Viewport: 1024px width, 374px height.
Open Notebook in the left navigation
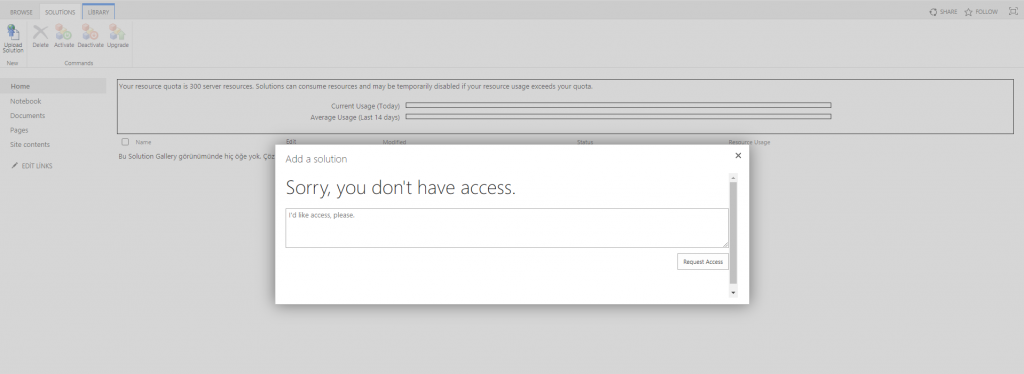point(25,101)
